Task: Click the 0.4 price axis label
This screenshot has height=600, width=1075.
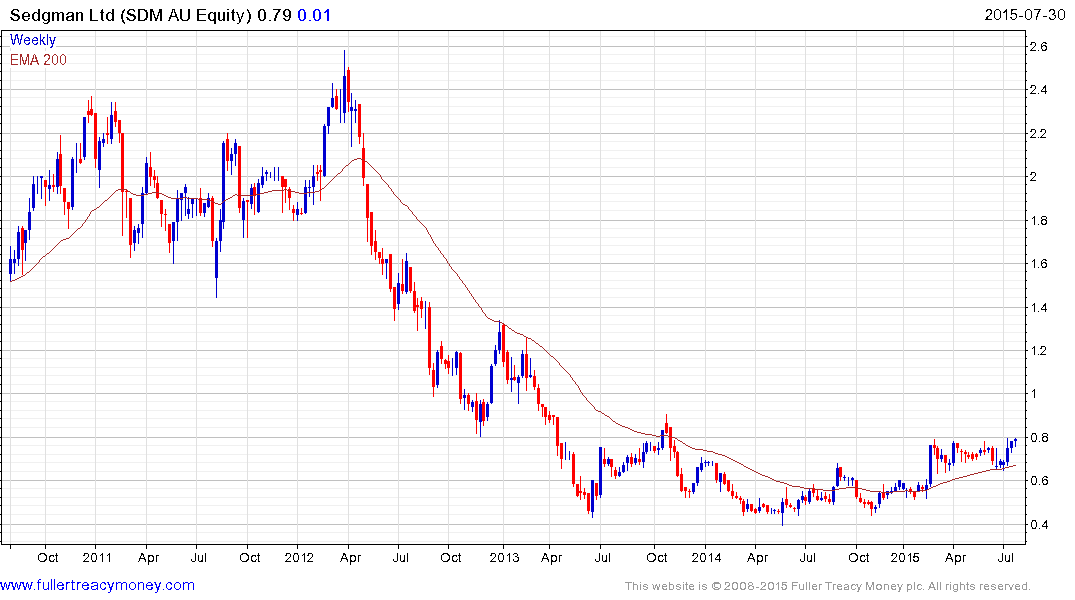Action: tap(1038, 525)
